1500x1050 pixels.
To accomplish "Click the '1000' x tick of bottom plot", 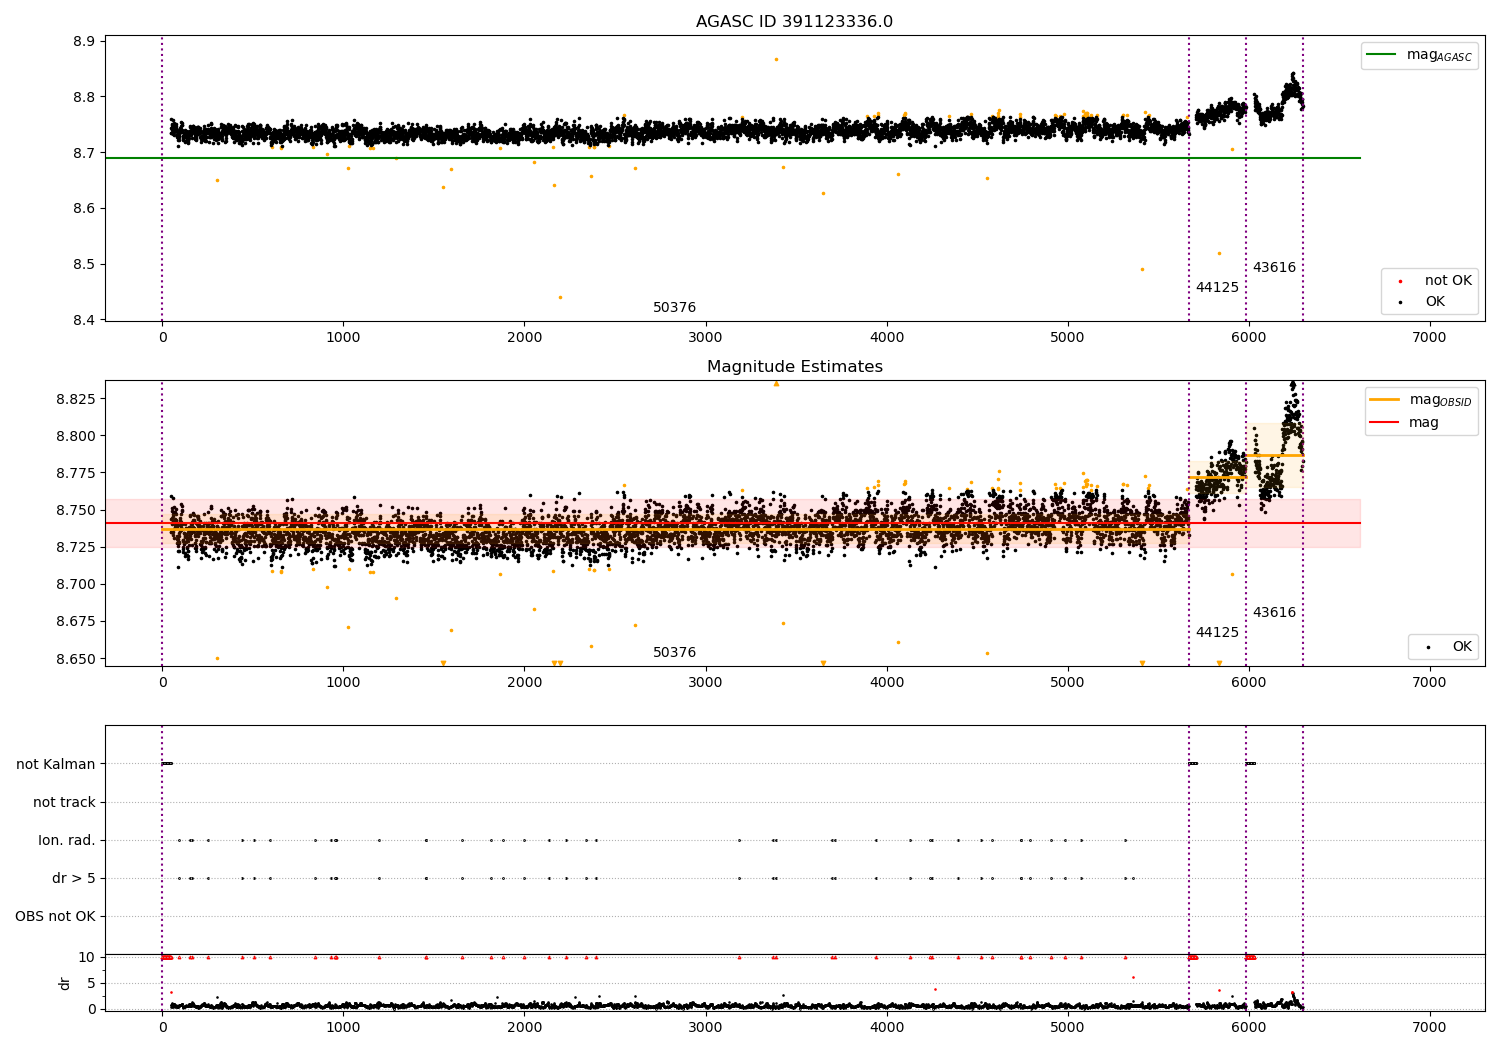I will pos(343,1027).
